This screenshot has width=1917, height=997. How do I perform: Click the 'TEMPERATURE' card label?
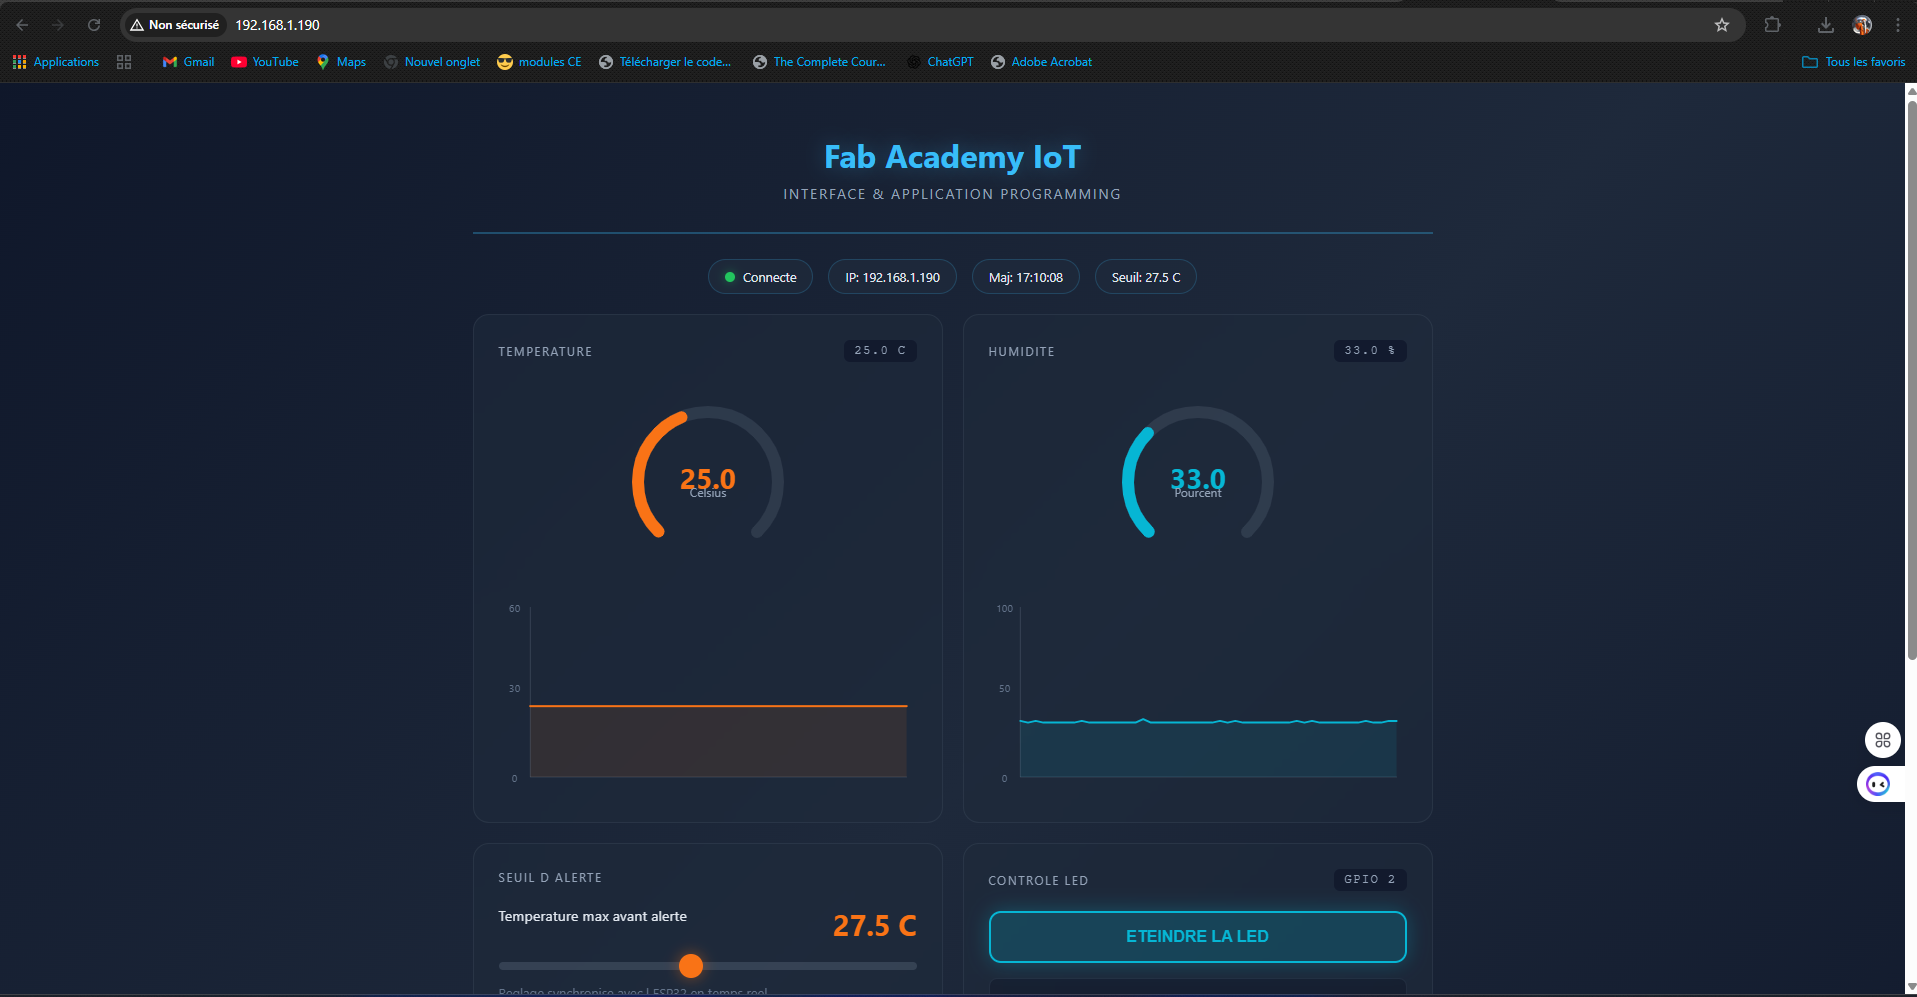click(545, 352)
